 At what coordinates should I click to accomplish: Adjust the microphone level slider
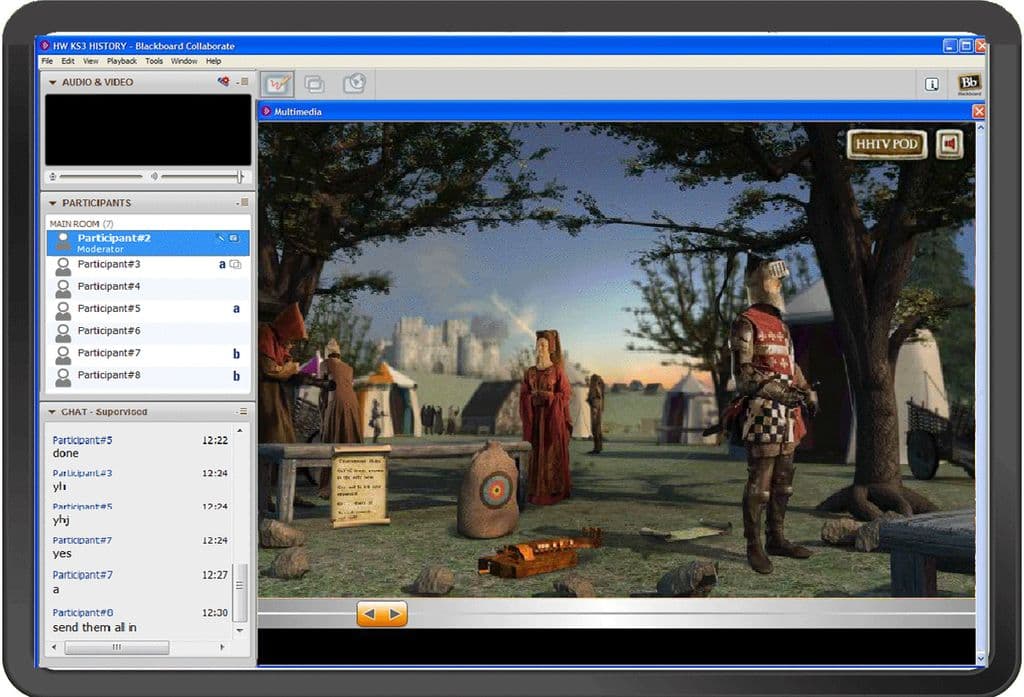(101, 176)
